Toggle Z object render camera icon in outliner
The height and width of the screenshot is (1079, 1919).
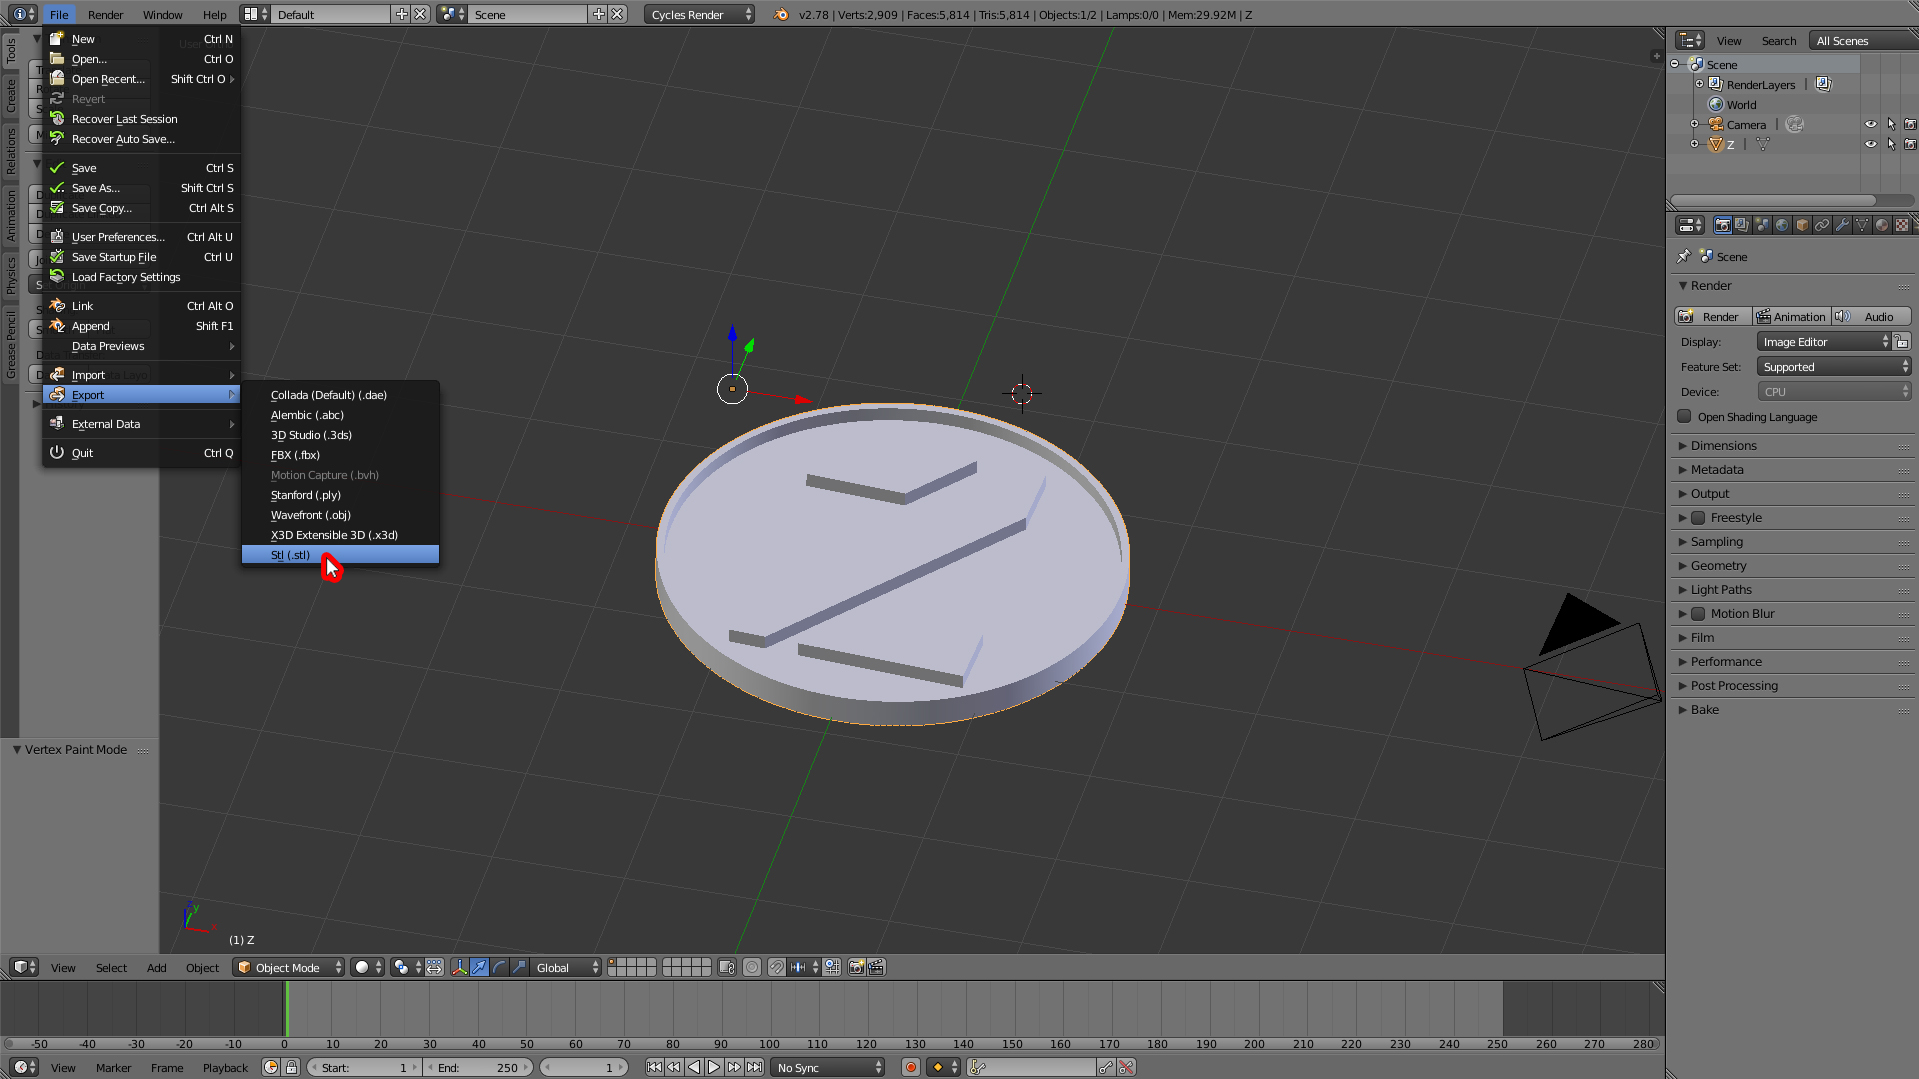click(x=1910, y=144)
